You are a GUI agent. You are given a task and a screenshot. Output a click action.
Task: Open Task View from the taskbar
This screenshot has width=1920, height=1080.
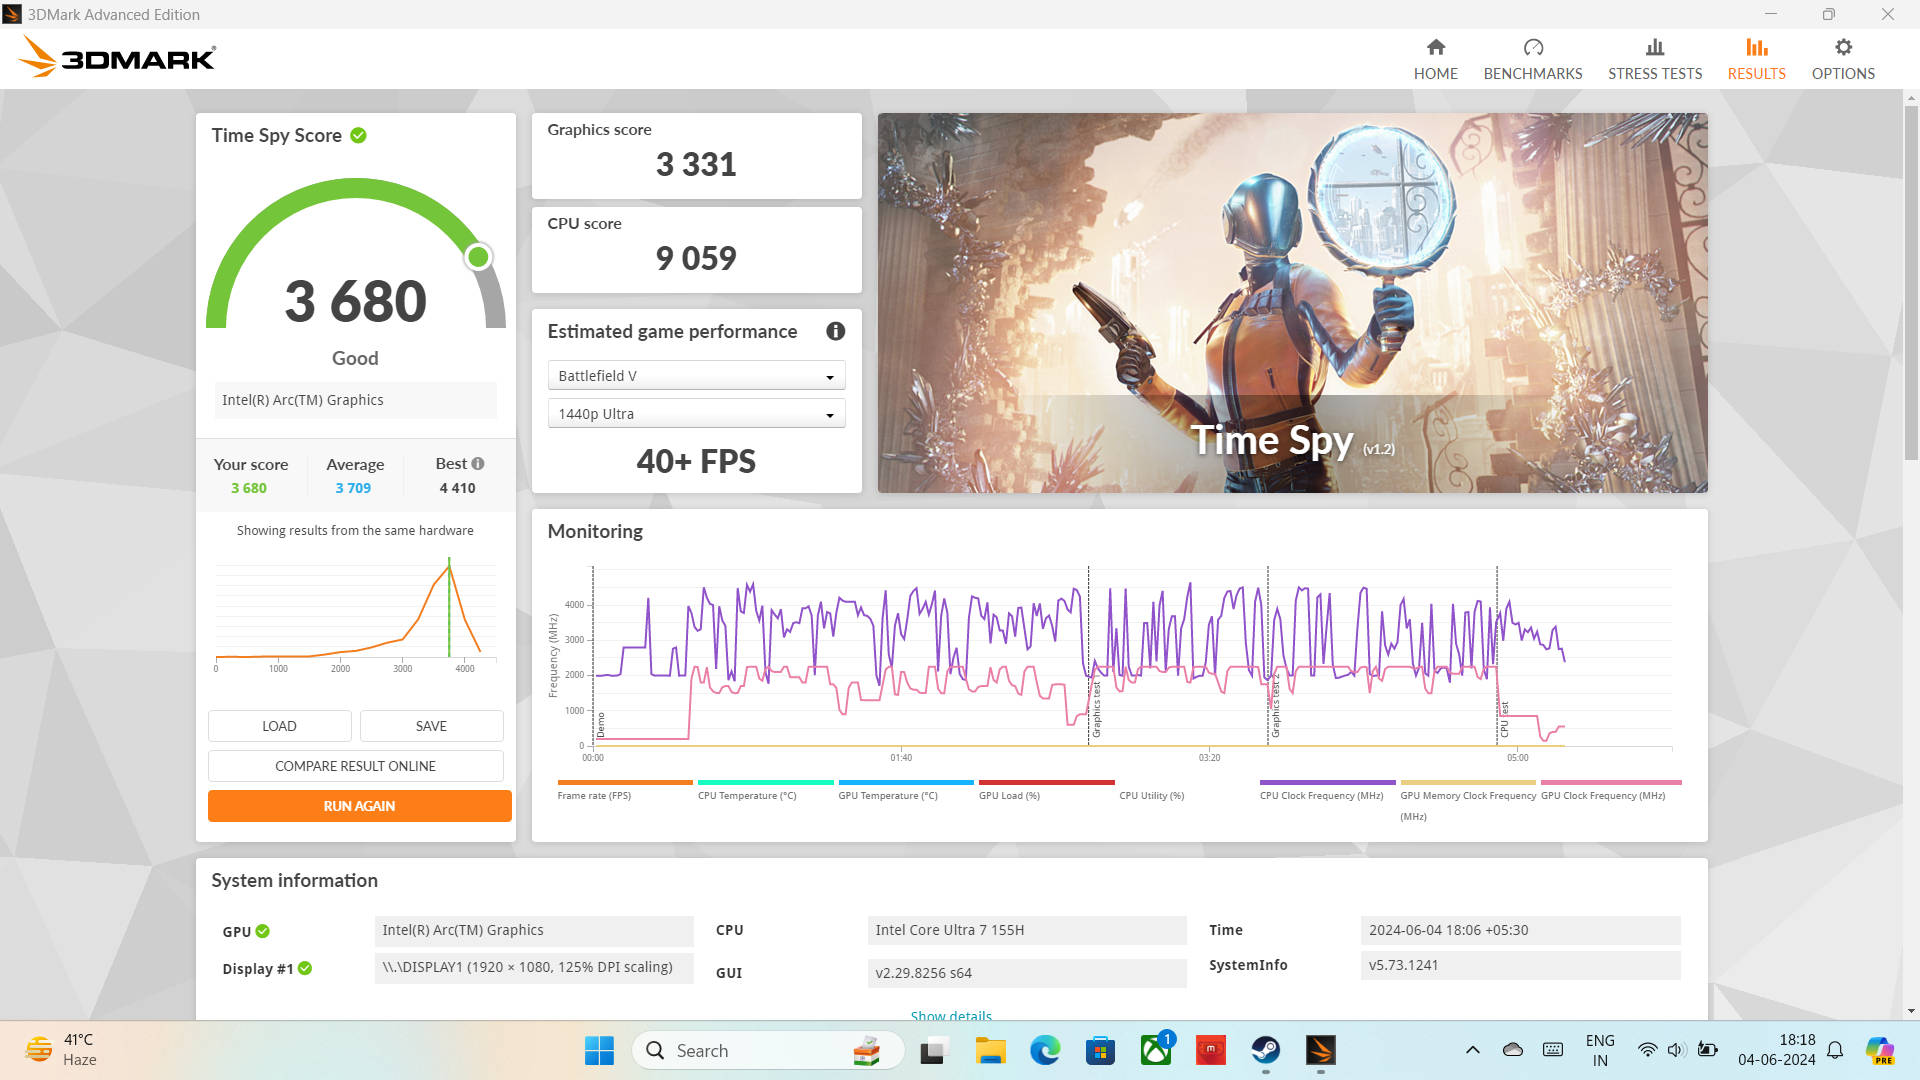click(x=933, y=1050)
